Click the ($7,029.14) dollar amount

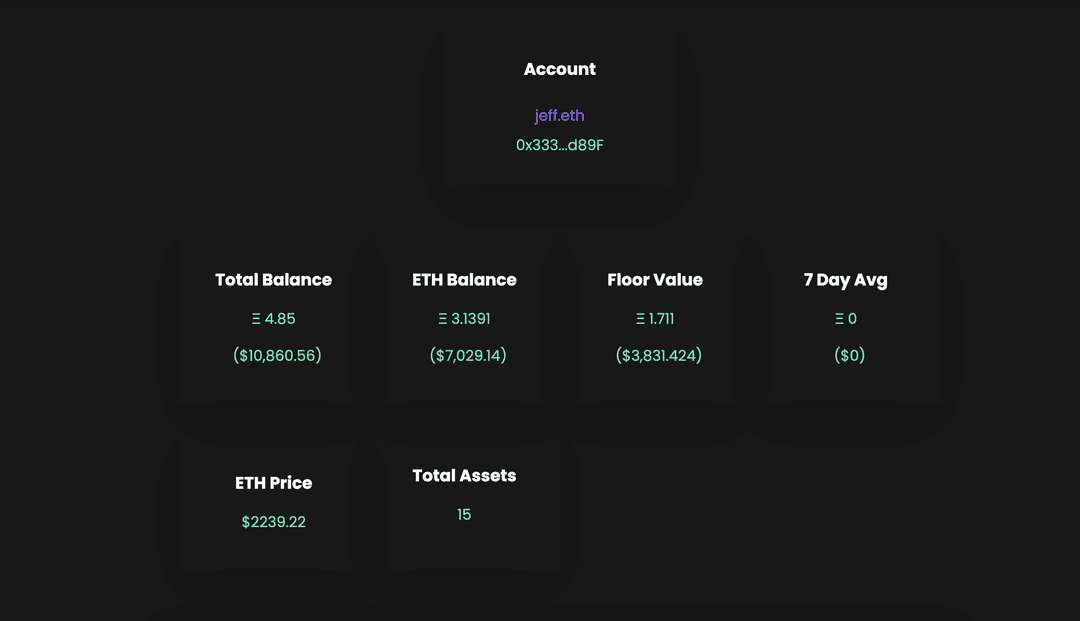468,355
